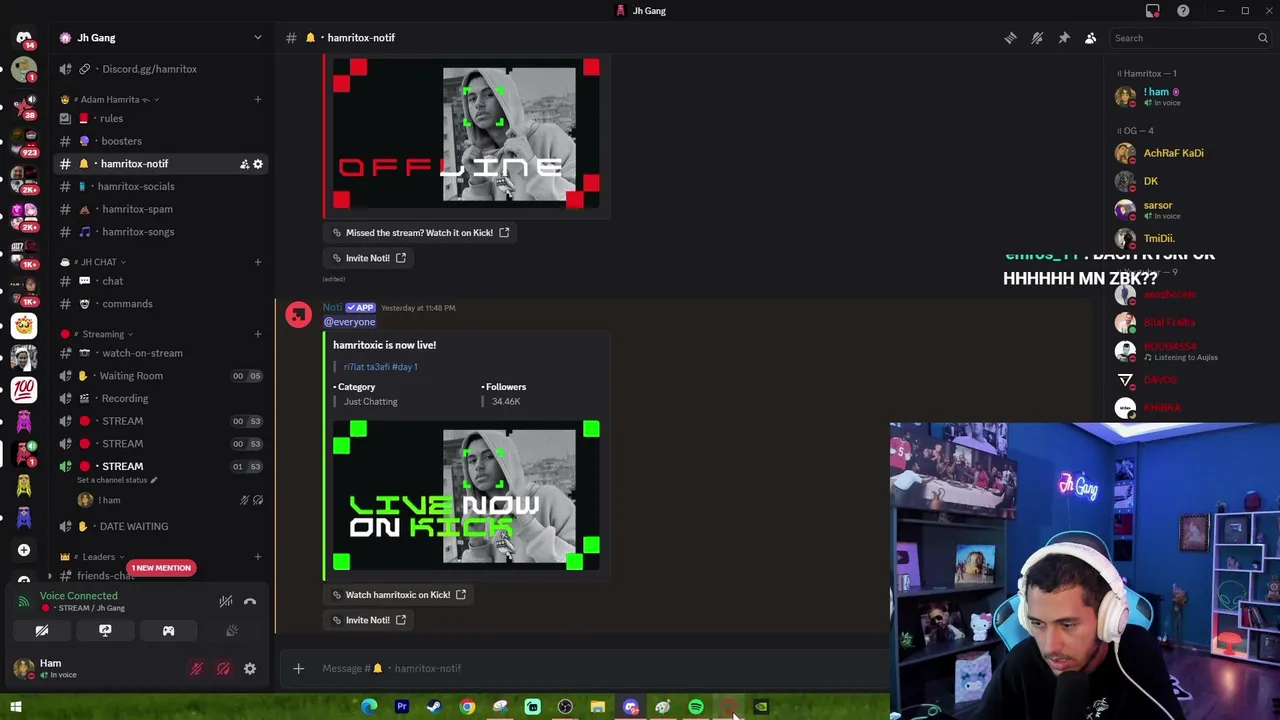Open the LIVE NOW ON KICK thumbnail
This screenshot has height=720, width=1280.
[x=466, y=496]
